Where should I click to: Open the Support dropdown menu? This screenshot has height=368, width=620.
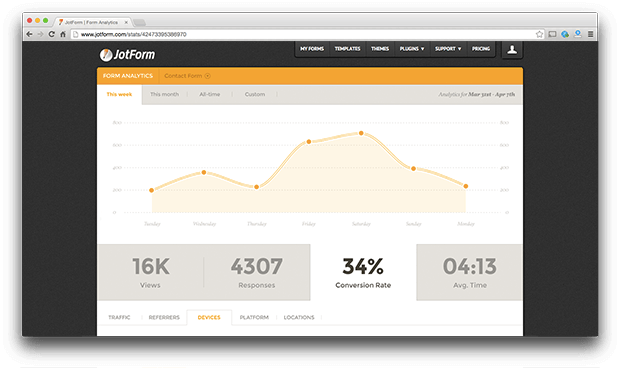(x=448, y=49)
